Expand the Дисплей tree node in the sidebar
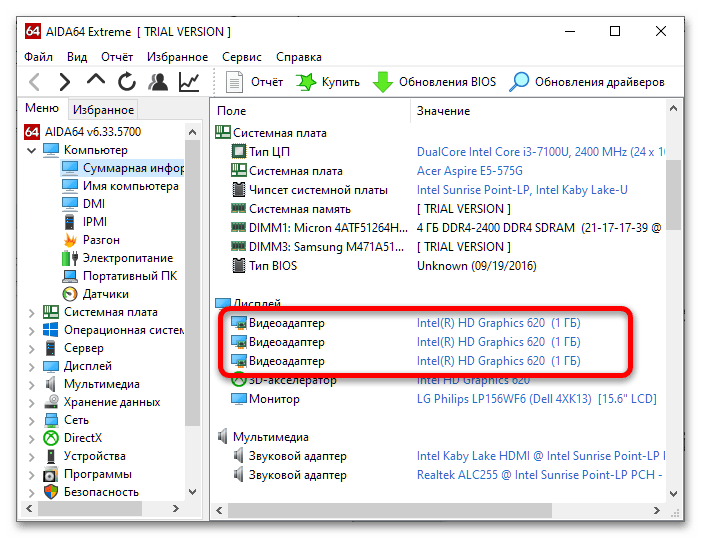The image size is (701, 538). [x=31, y=367]
